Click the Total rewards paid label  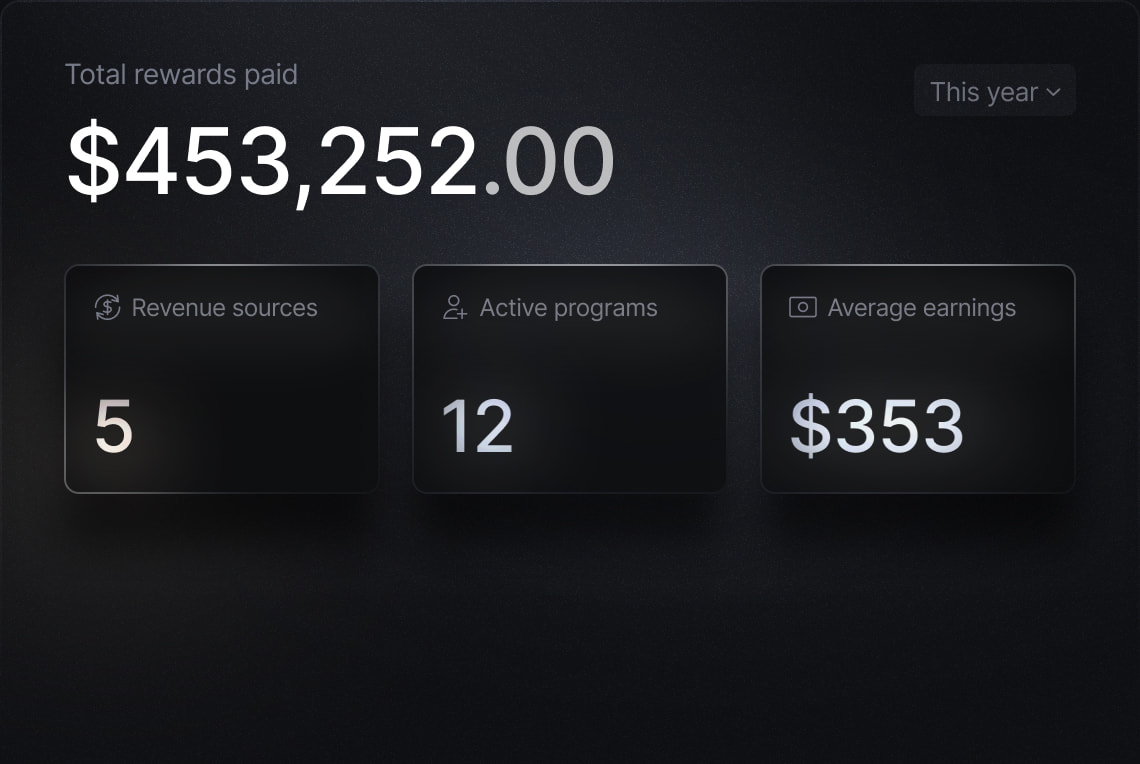[181, 74]
